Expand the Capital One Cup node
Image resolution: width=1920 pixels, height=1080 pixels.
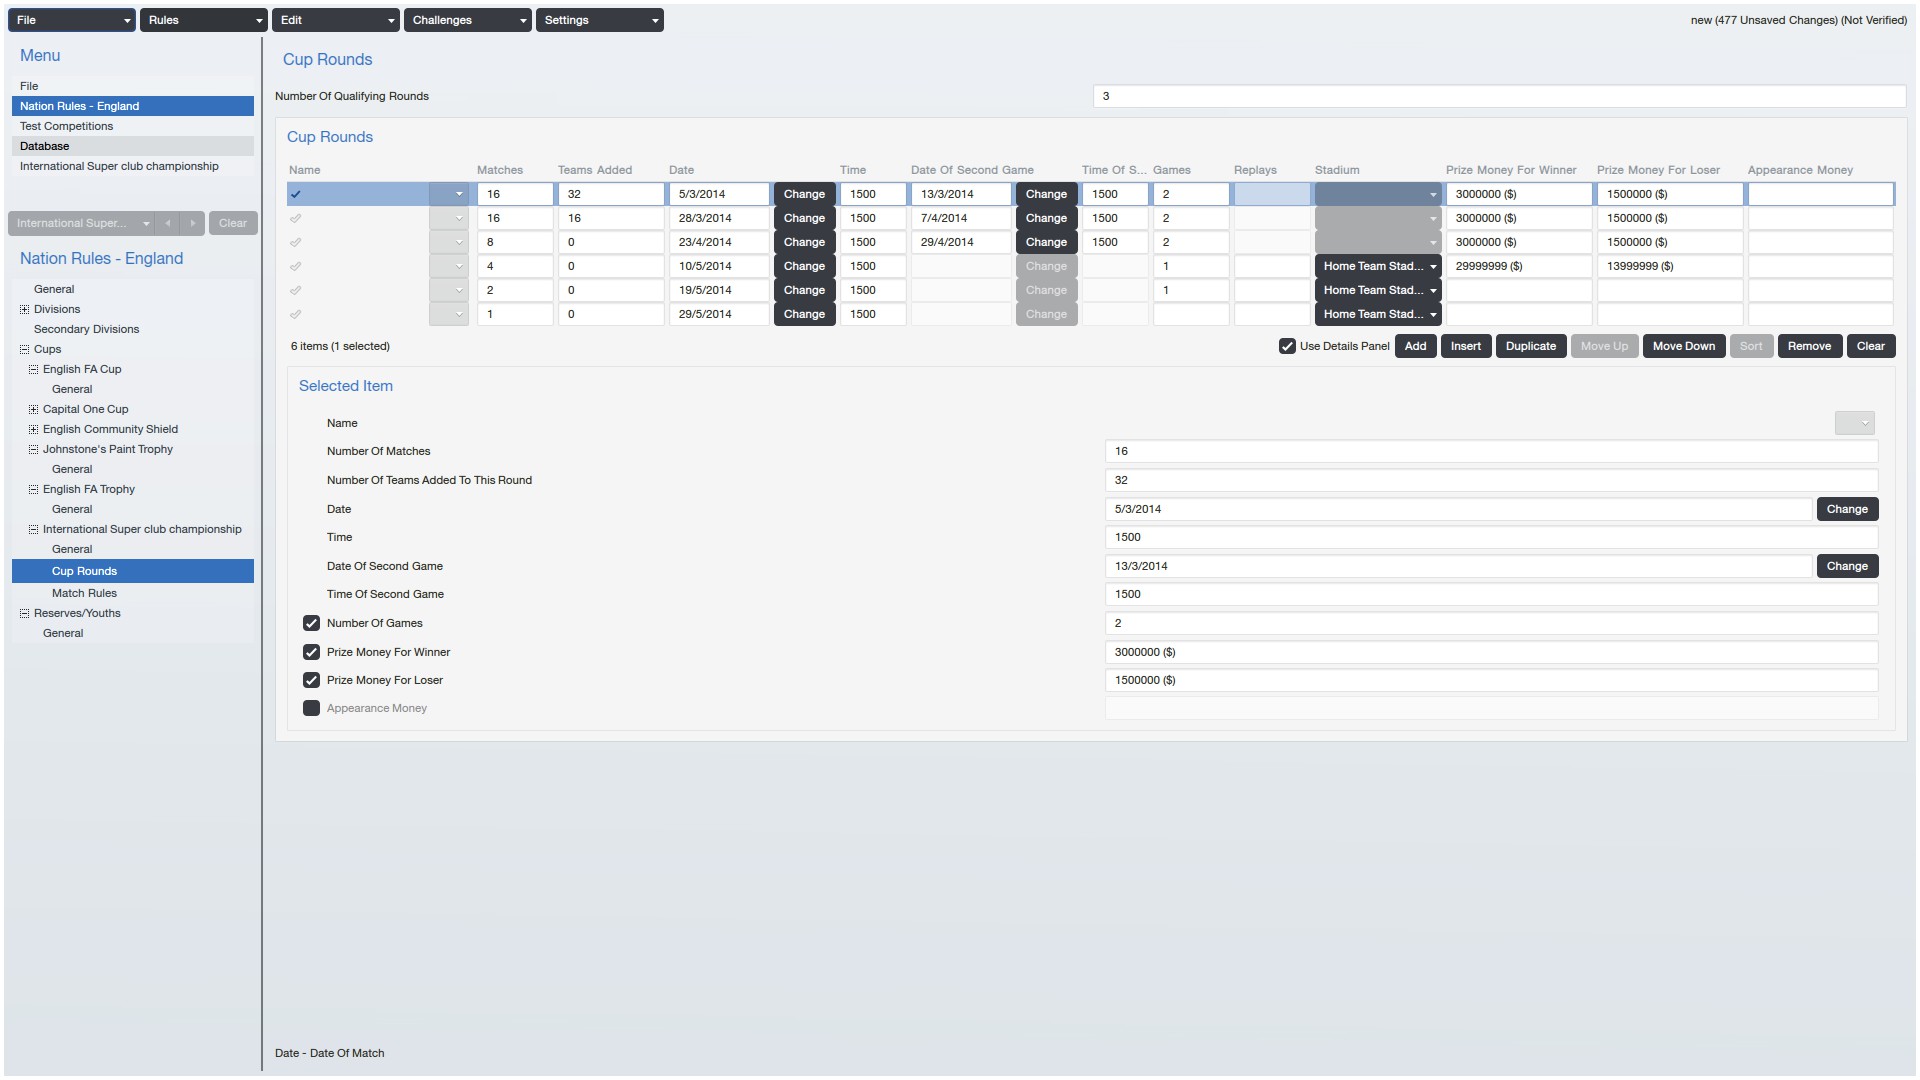click(x=33, y=409)
